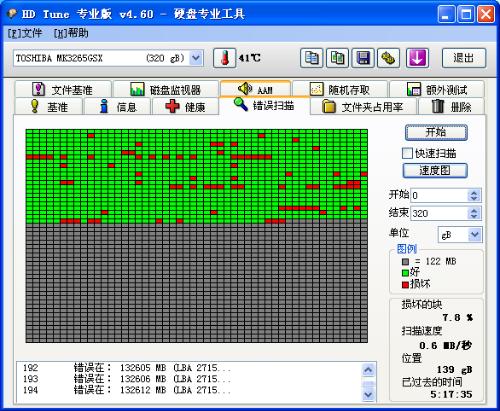Click the error log scrollbar down arrow
This screenshot has width=500, height=411.
[x=368, y=395]
